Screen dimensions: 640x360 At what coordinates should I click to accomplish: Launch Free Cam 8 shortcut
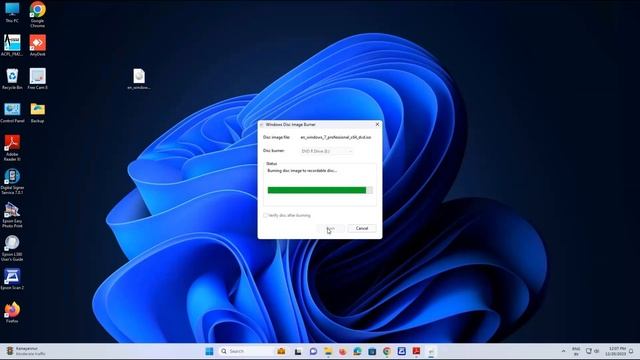[x=37, y=79]
